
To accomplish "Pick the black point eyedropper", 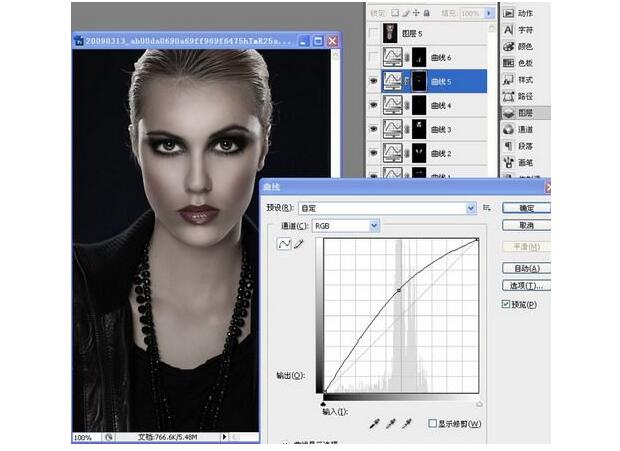I will tap(374, 424).
